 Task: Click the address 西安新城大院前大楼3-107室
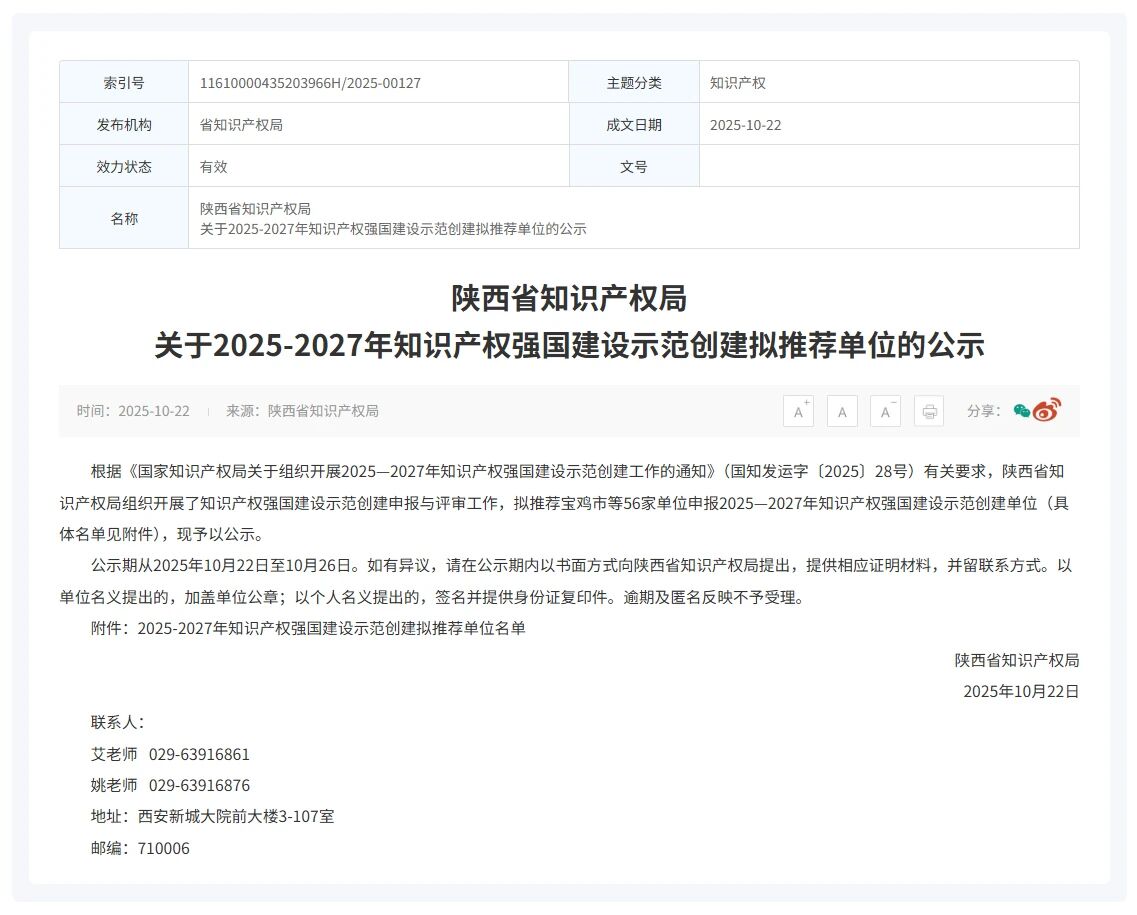pos(236,816)
